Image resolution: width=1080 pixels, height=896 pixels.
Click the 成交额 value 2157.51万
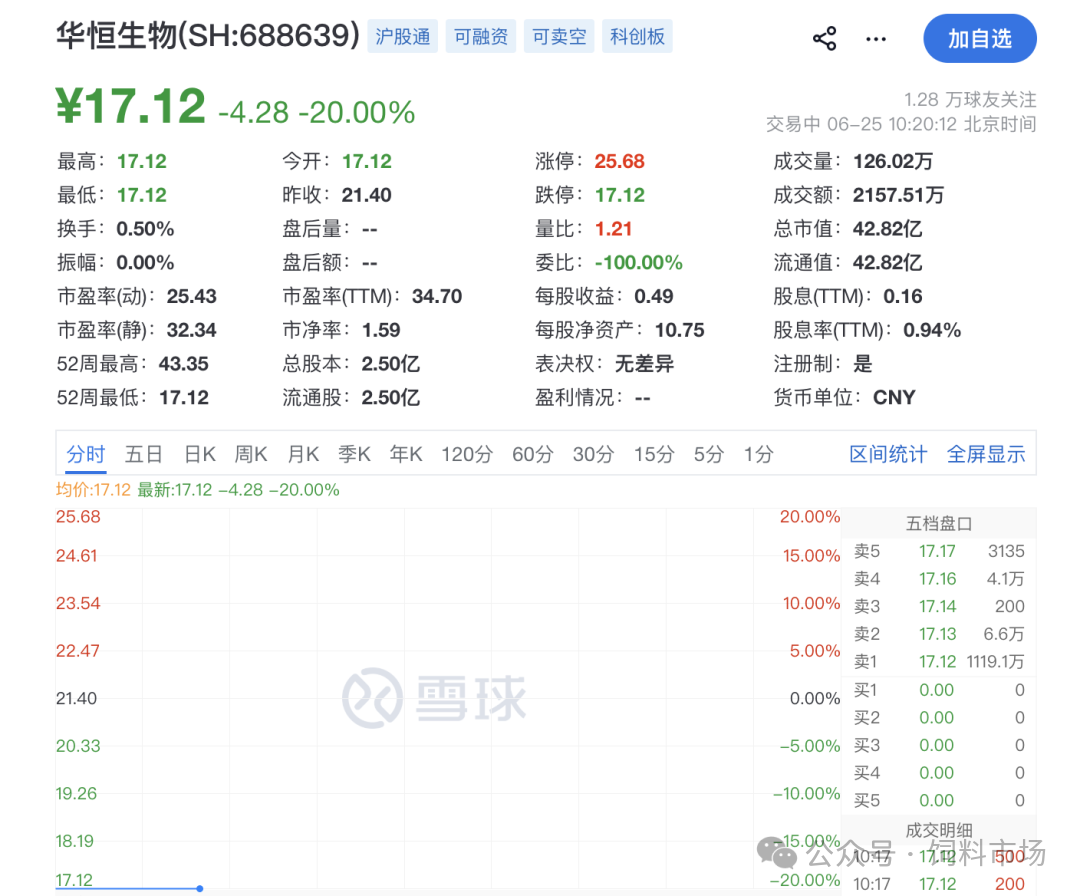tap(898, 195)
